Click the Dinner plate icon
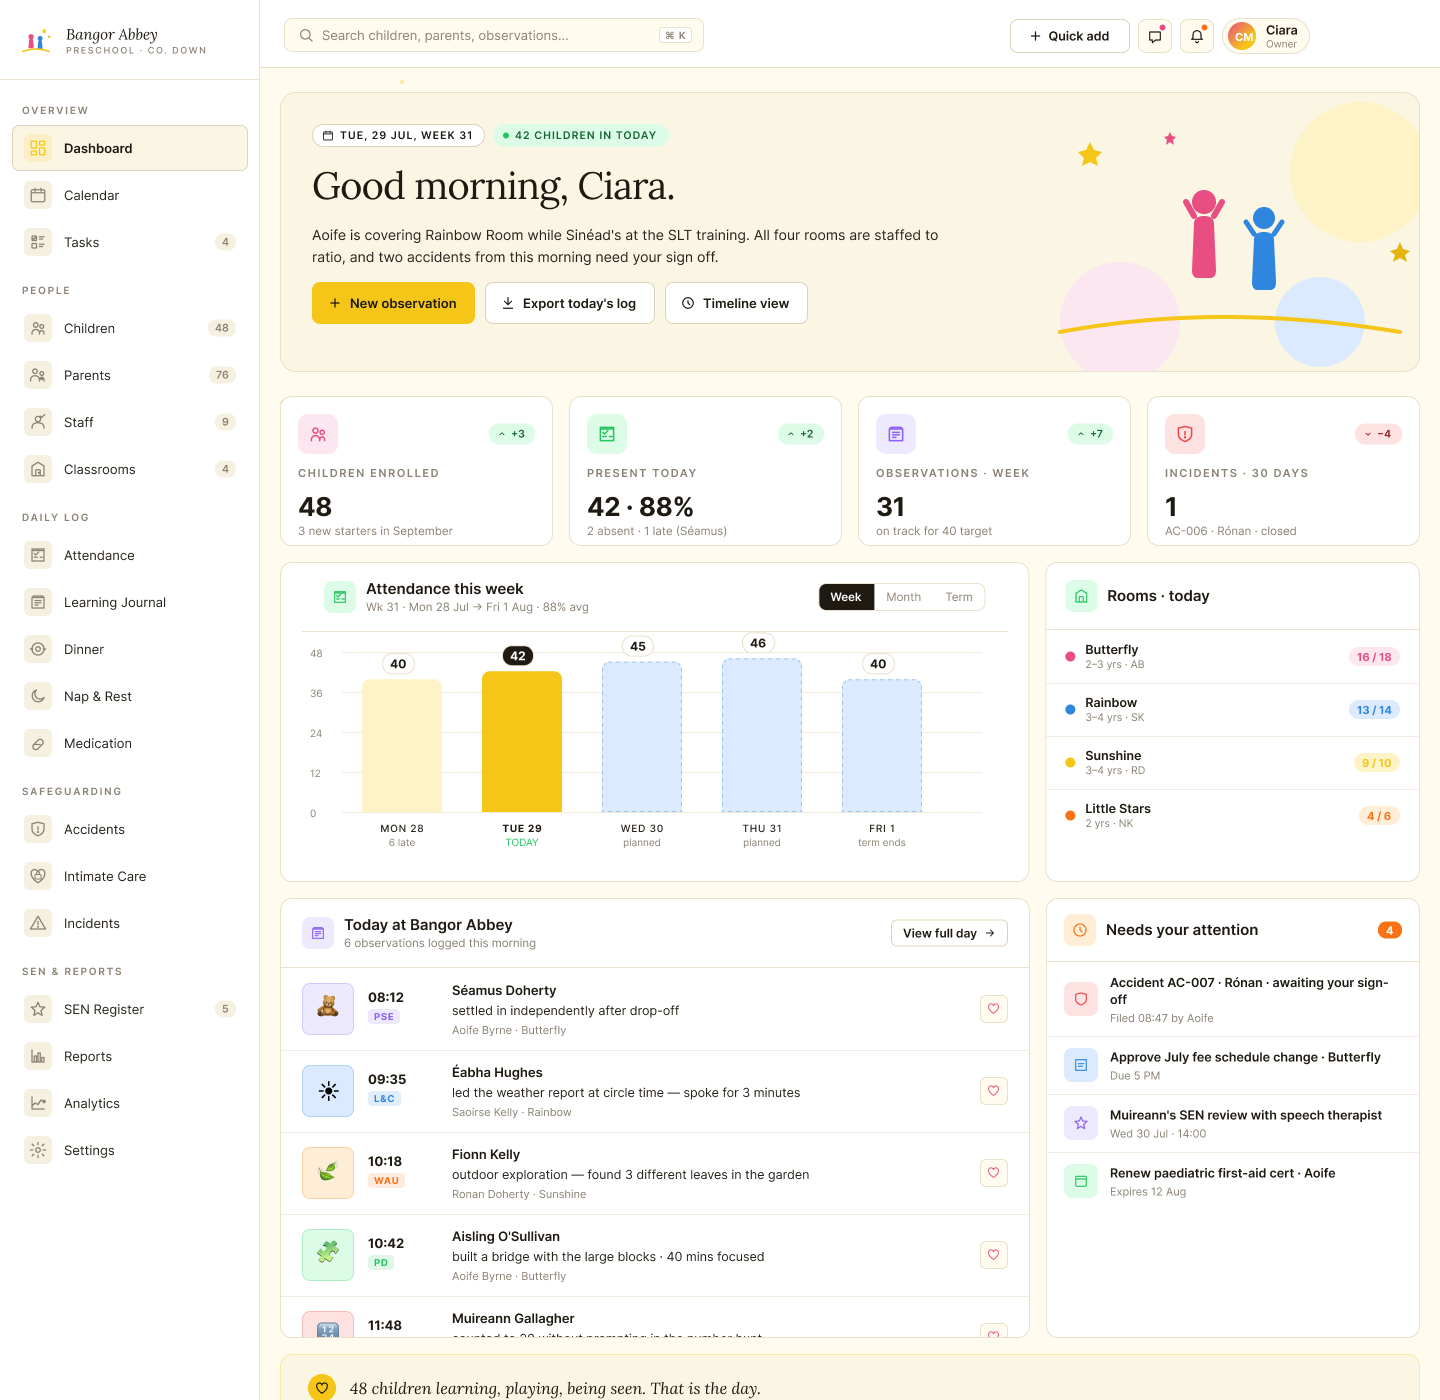The height and width of the screenshot is (1400, 1440). [38, 649]
